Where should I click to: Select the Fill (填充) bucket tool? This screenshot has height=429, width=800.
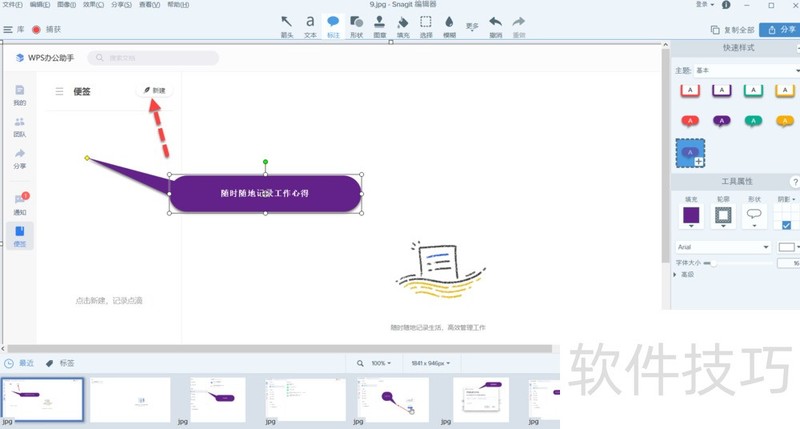pos(403,24)
